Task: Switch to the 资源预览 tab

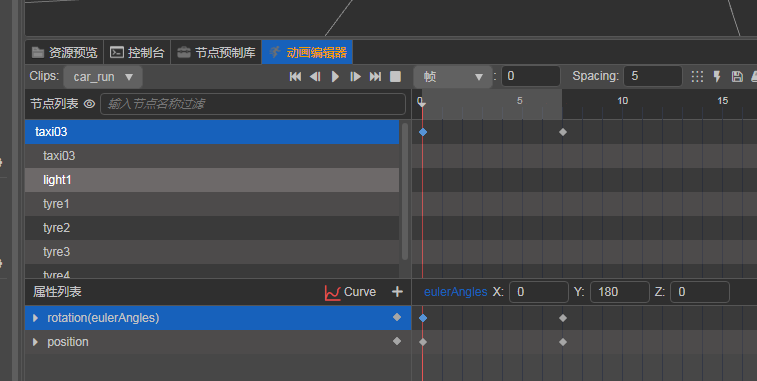Action: coord(65,52)
